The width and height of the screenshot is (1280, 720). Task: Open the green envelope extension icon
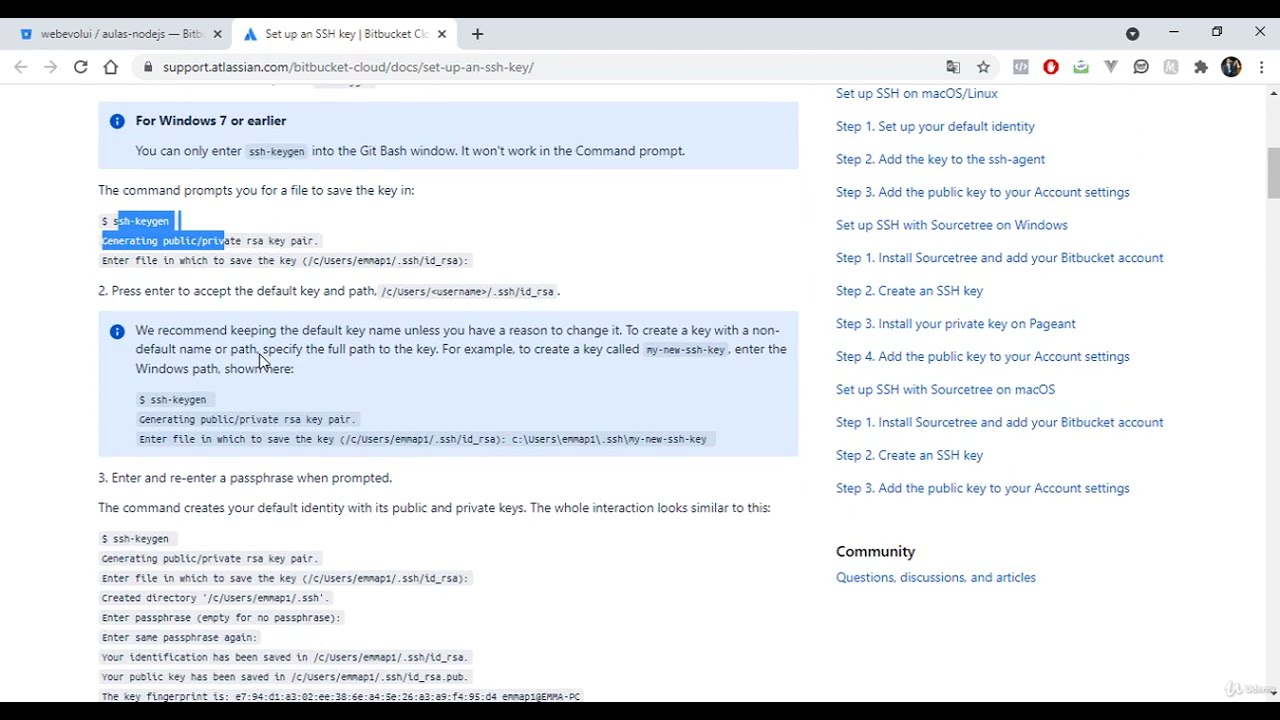(1081, 67)
